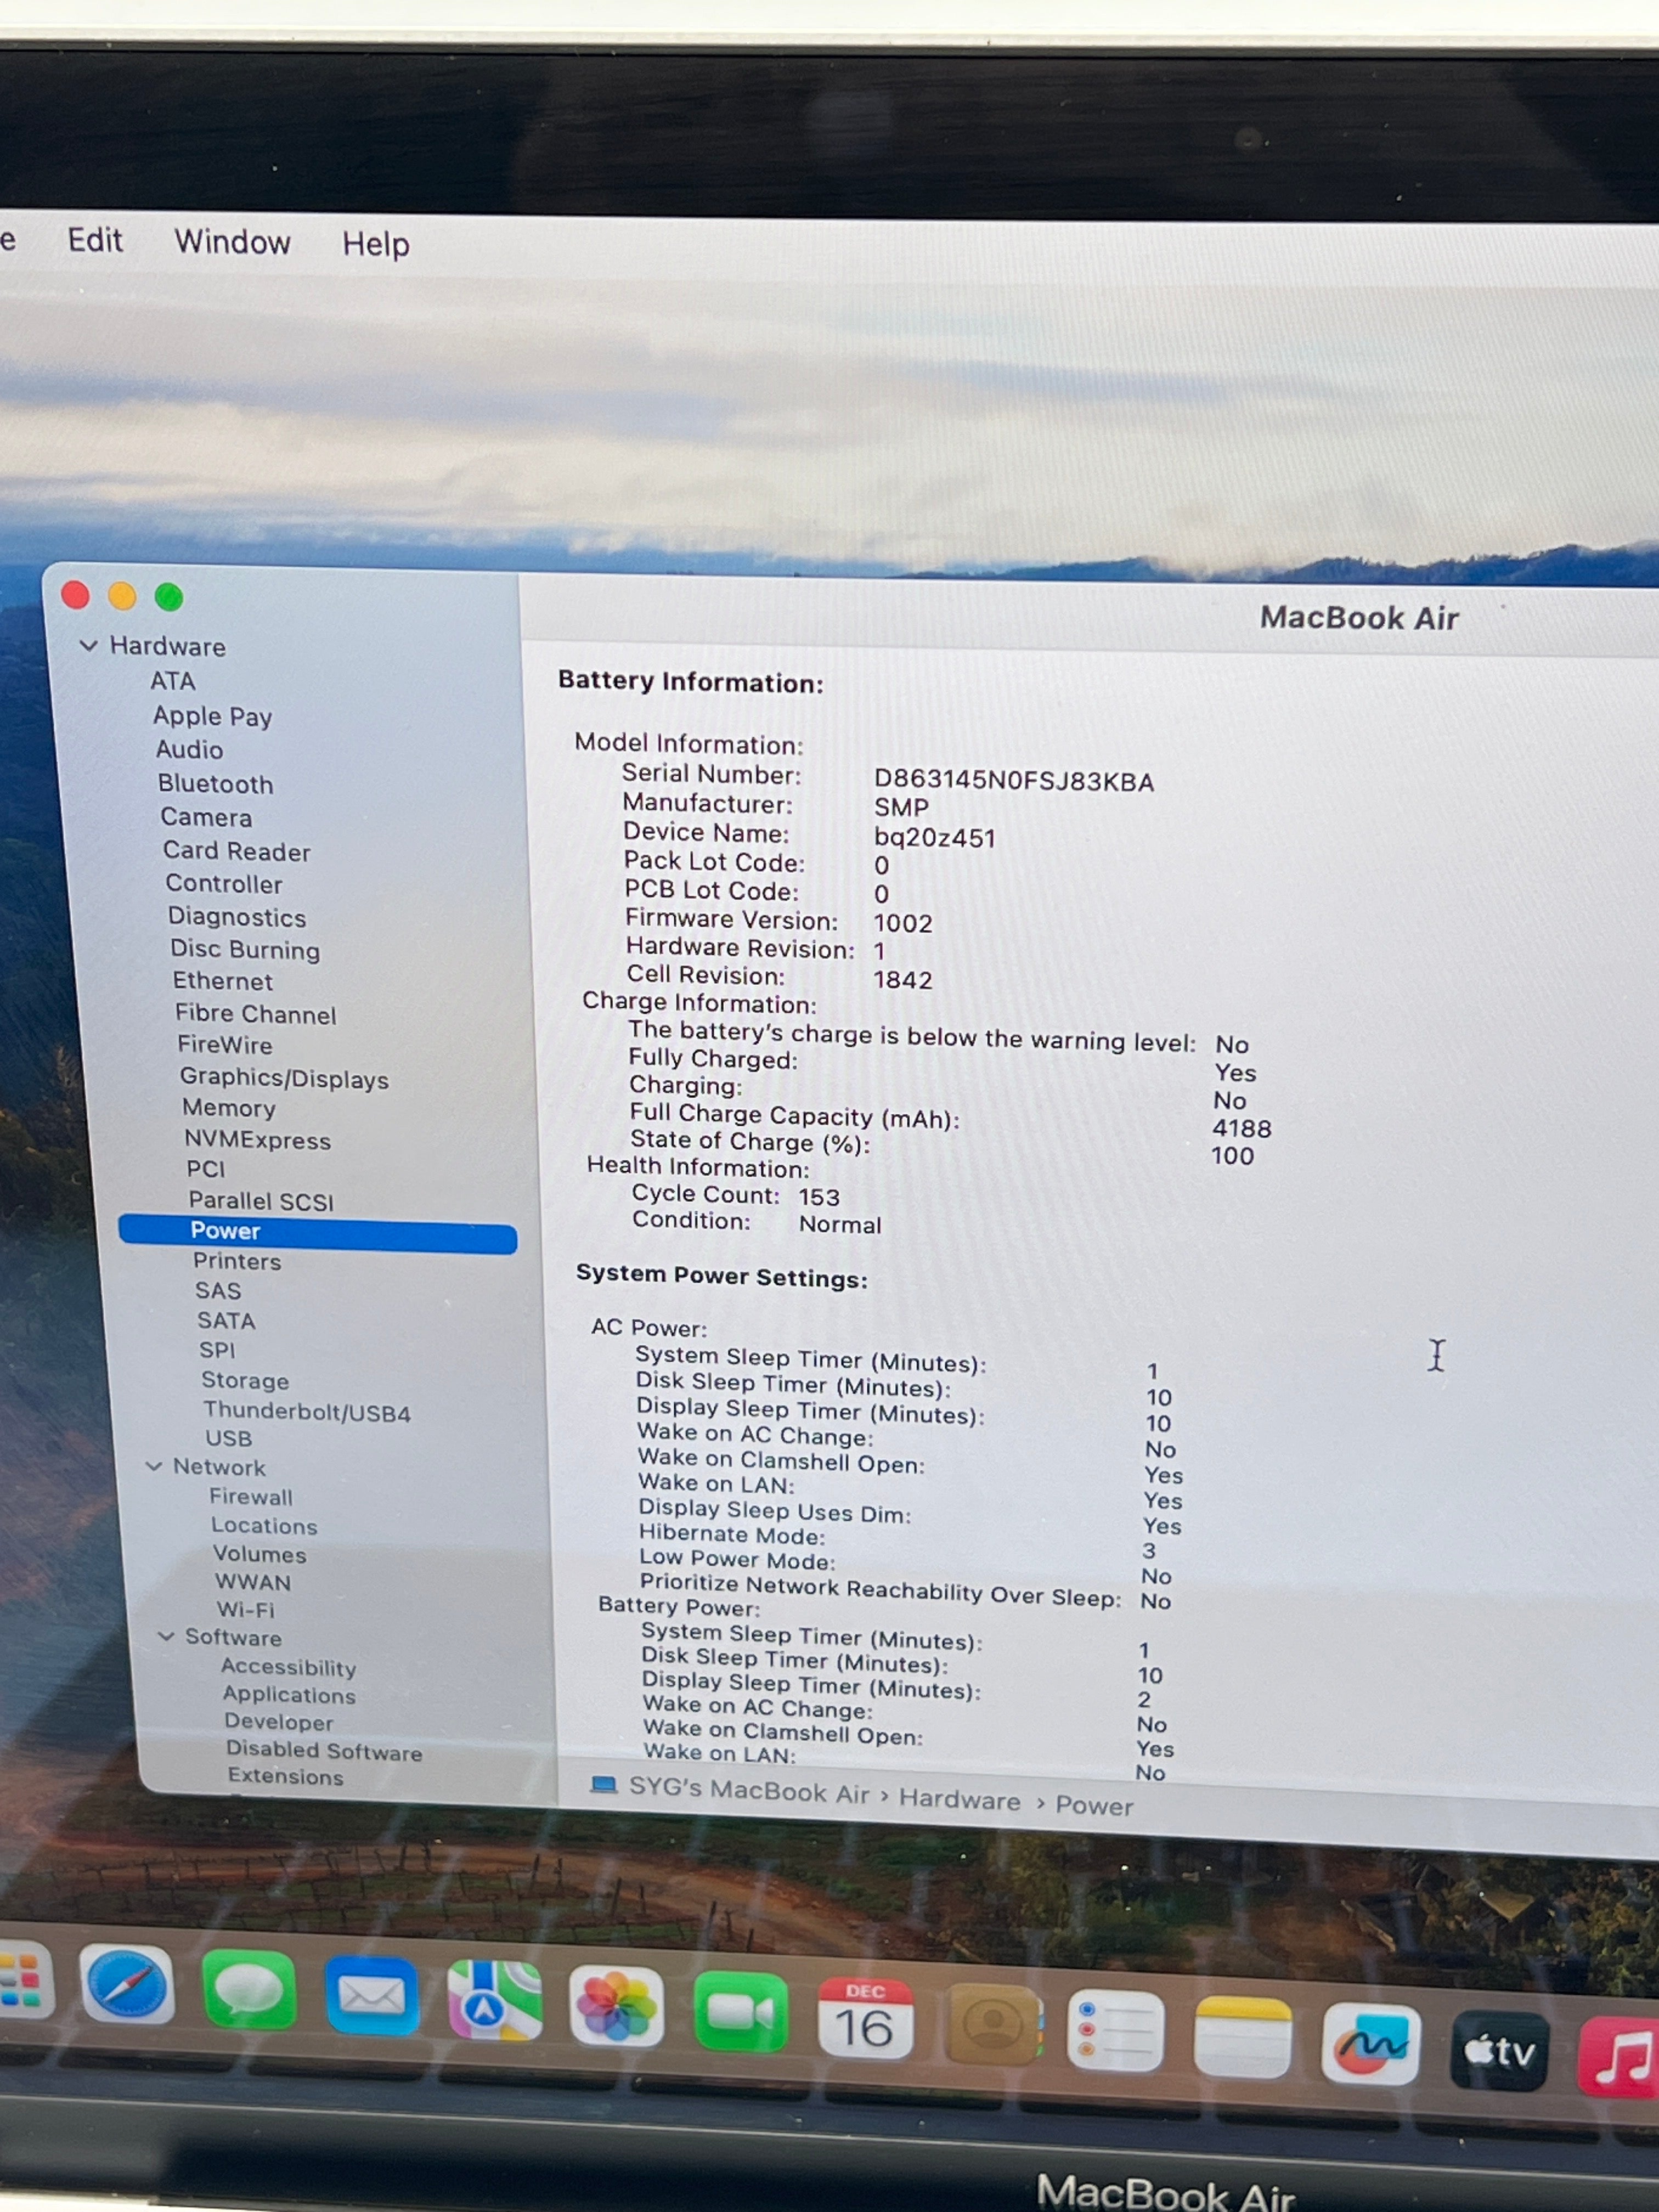This screenshot has height=2212, width=1659.
Task: Select SPI in the sidebar
Action: tap(217, 1350)
